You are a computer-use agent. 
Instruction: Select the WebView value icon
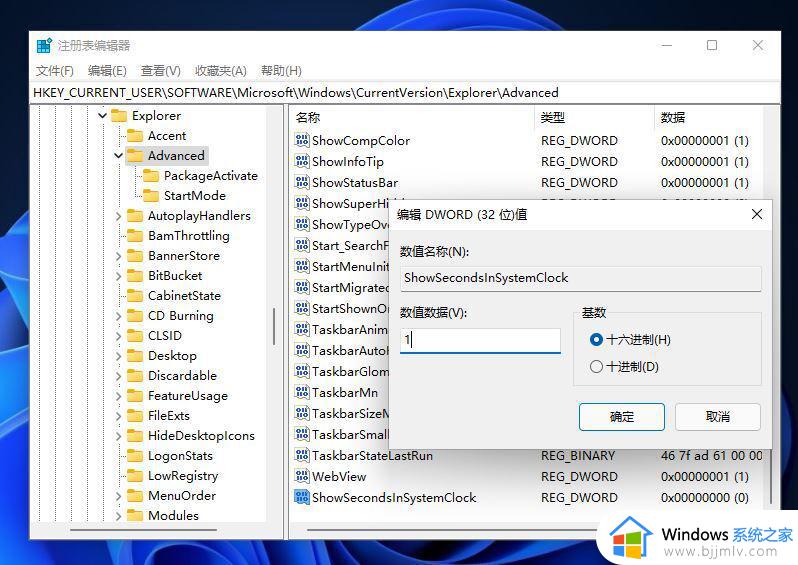point(302,476)
